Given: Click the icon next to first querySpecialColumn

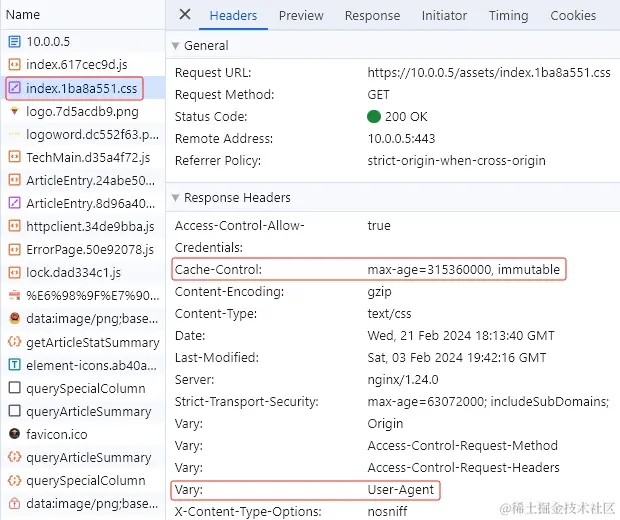Looking at the screenshot, I should (14, 388).
